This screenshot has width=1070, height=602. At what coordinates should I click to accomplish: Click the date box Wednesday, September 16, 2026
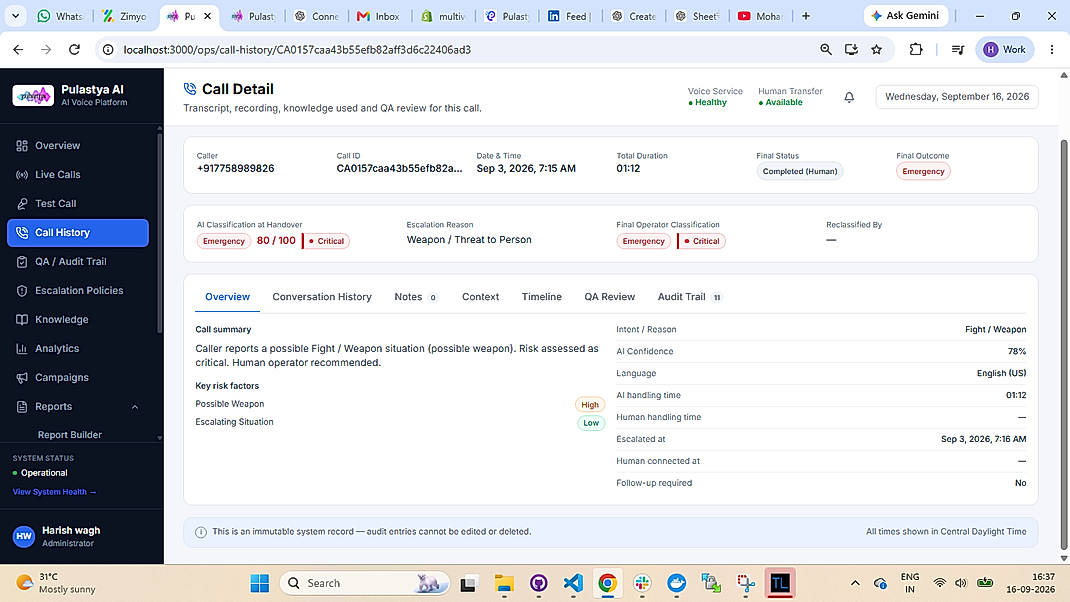[957, 97]
